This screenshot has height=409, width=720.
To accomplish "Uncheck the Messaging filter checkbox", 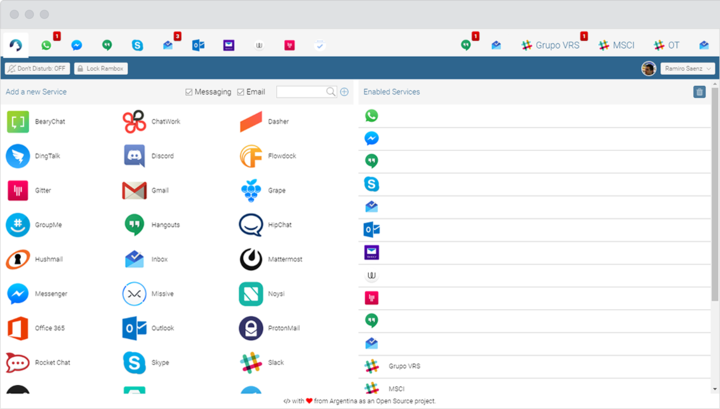I will 189,92.
